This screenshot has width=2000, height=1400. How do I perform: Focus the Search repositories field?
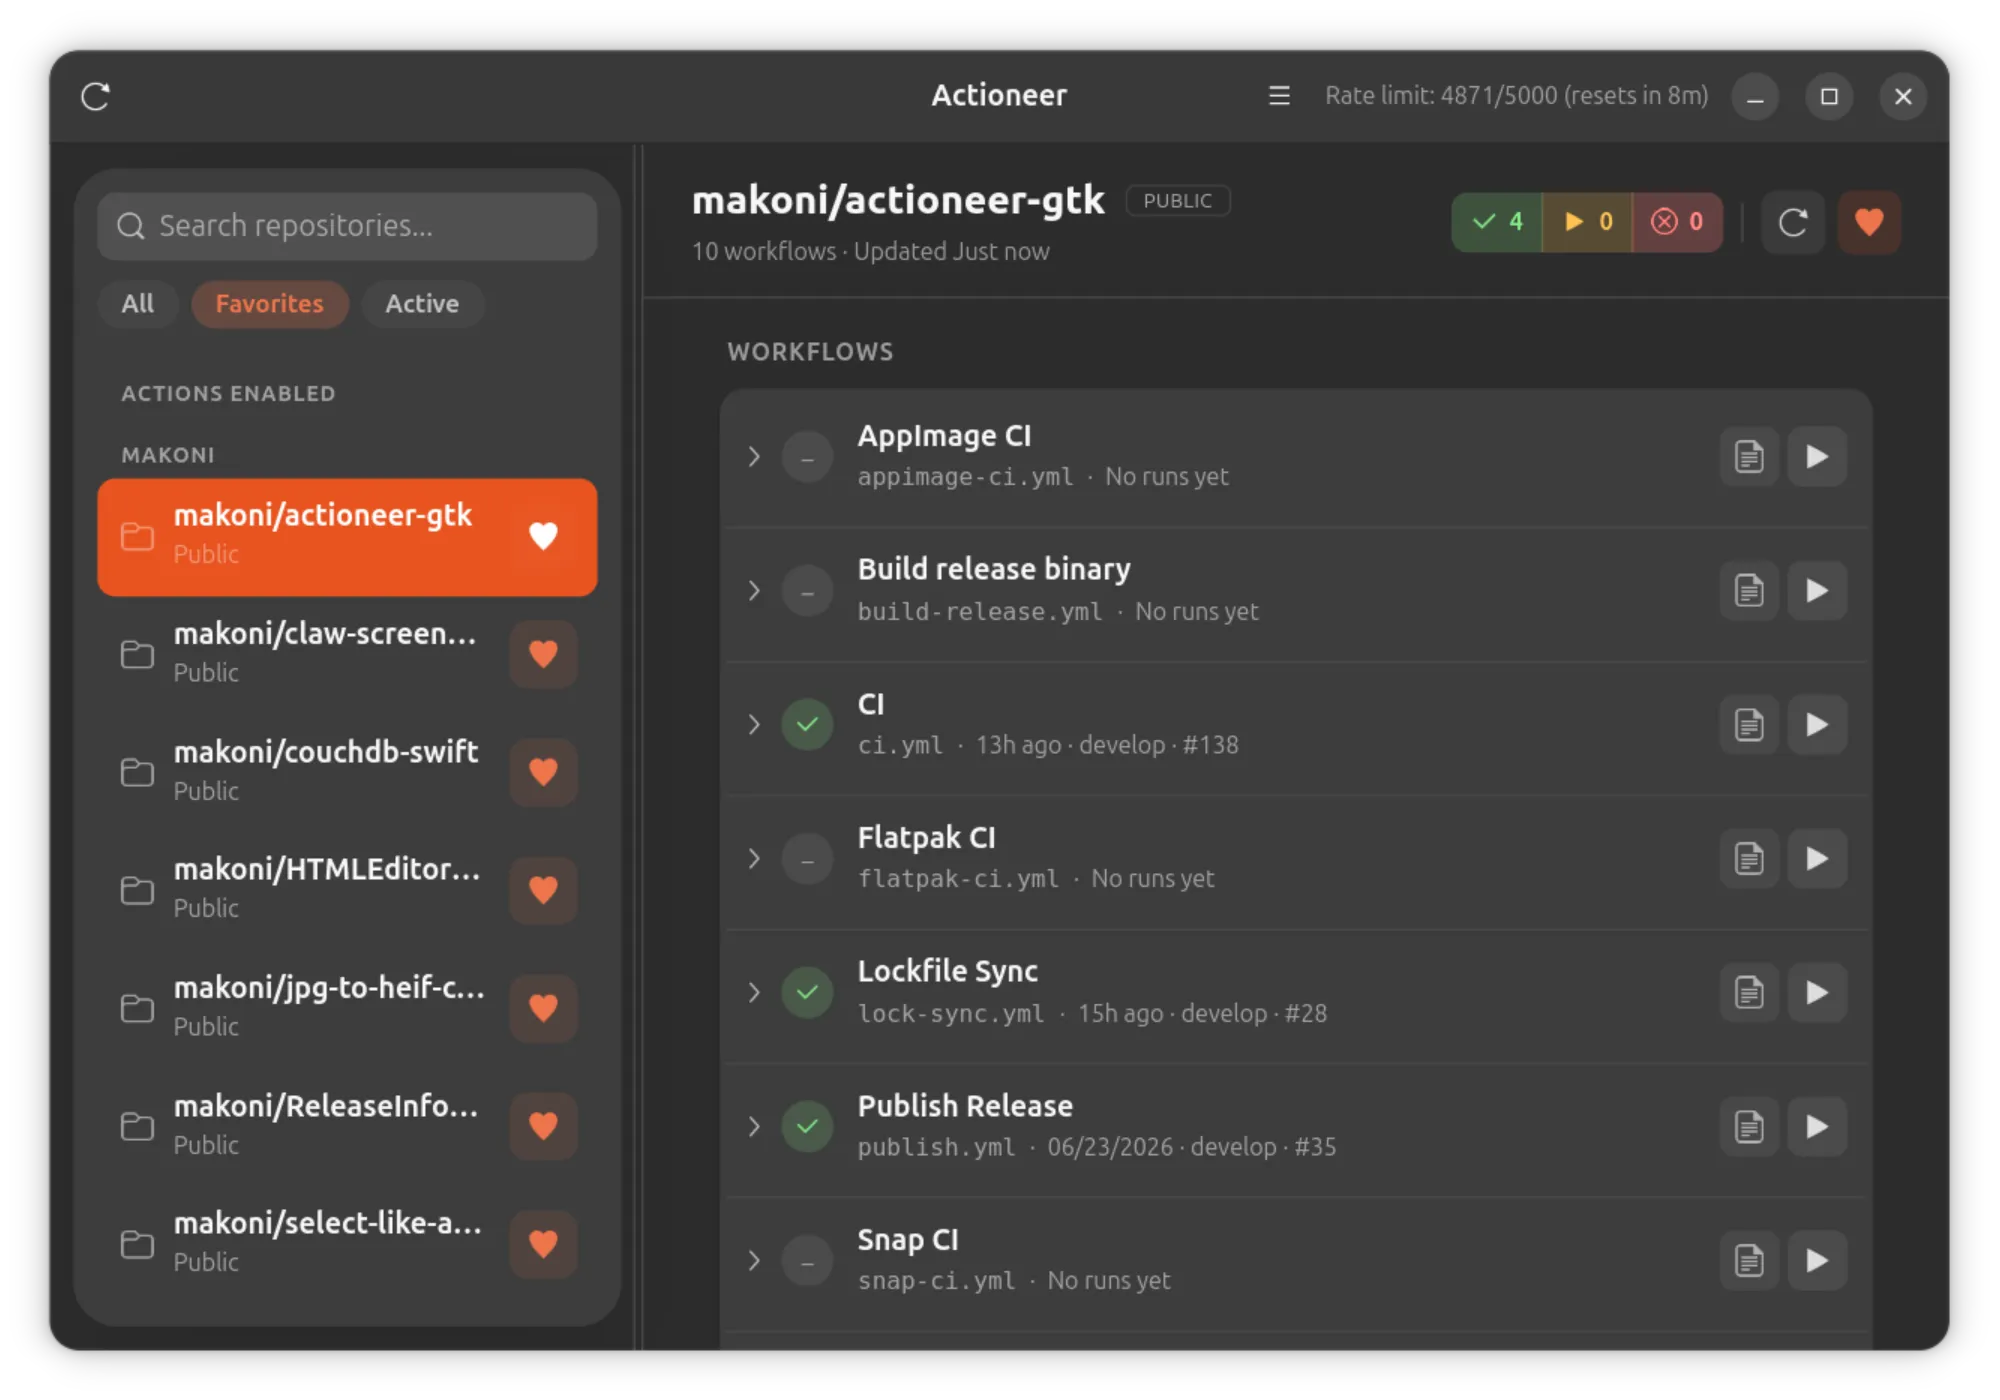347,226
